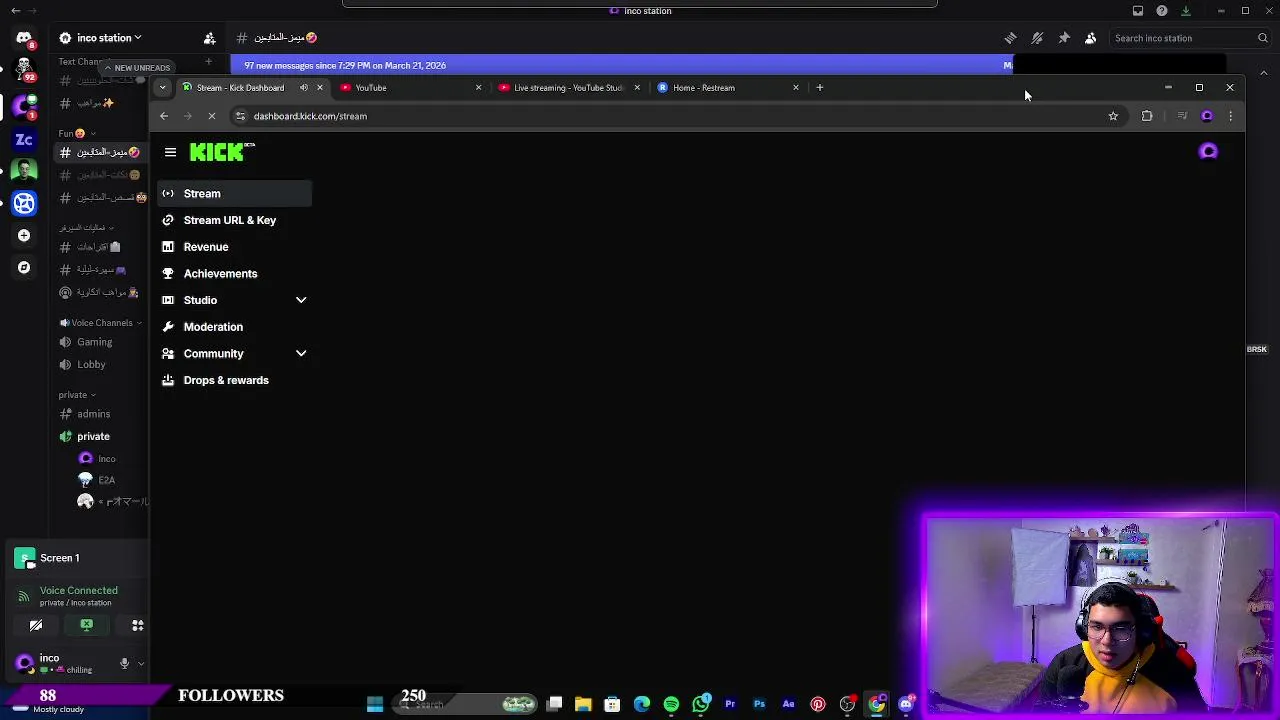
Task: Open Discord activities button in voice panel
Action: click(x=138, y=626)
